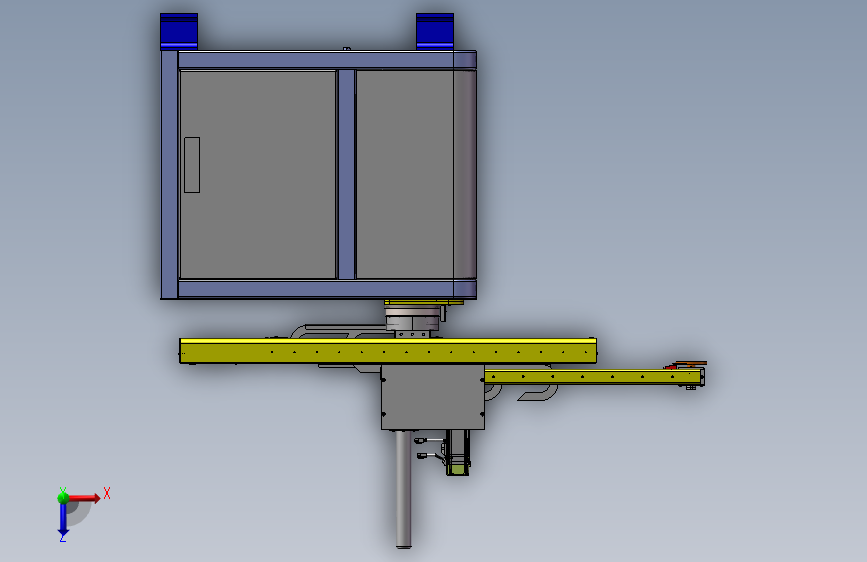Select the left blue bracket atop the cabinet
Viewport: 867px width, 562px height.
click(x=179, y=32)
